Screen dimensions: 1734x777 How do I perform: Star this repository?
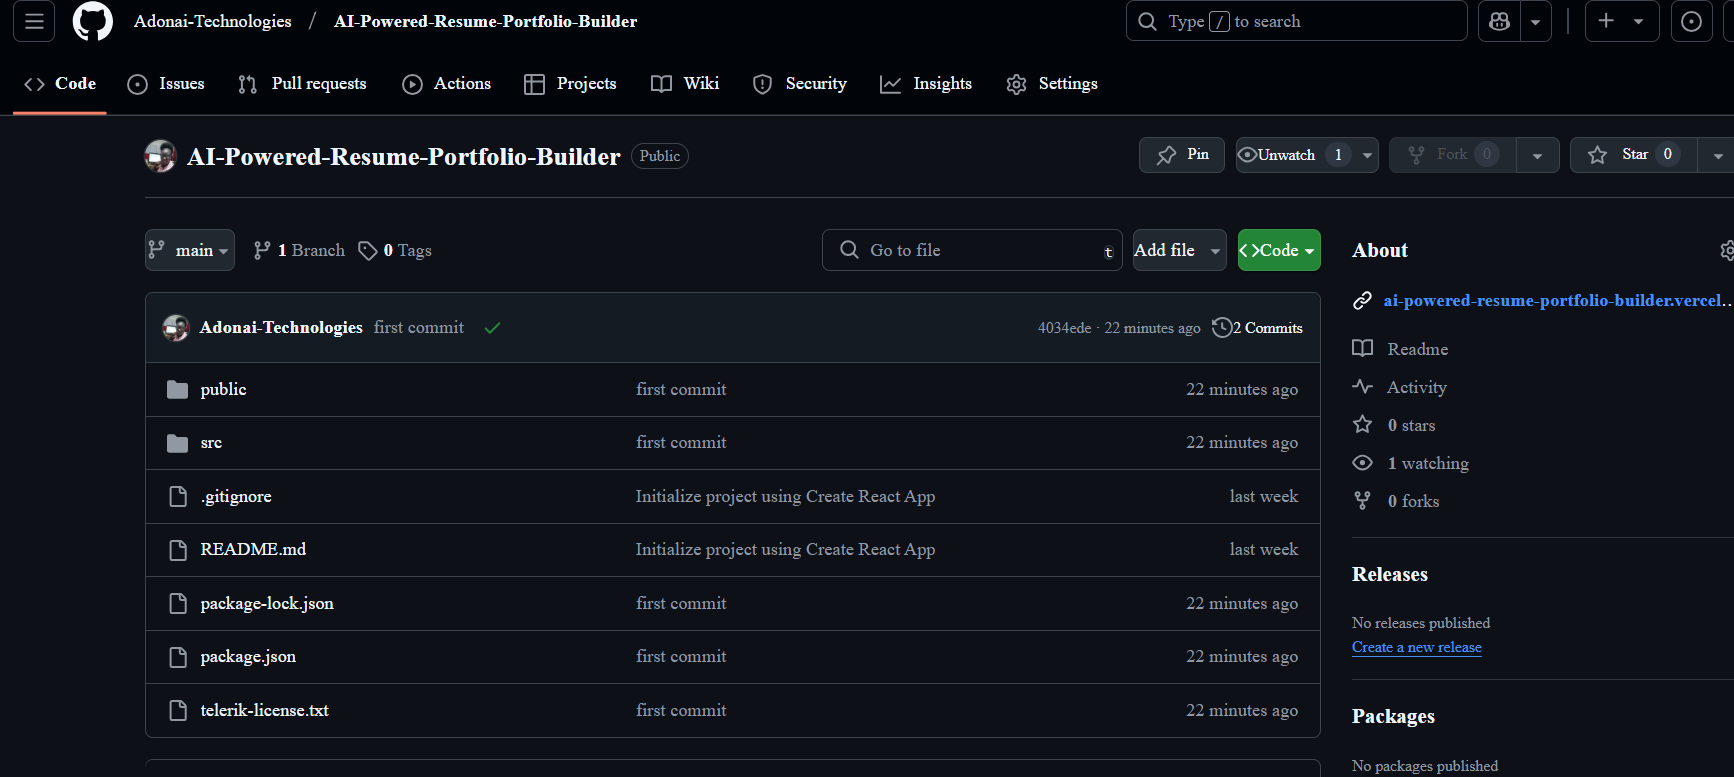(1634, 155)
